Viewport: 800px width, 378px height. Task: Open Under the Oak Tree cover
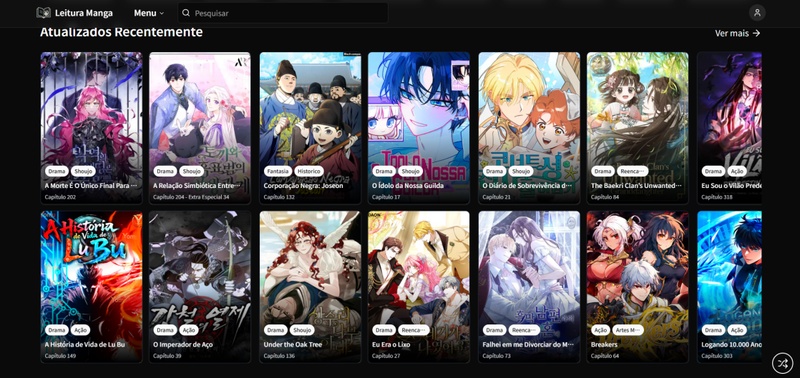tap(310, 287)
